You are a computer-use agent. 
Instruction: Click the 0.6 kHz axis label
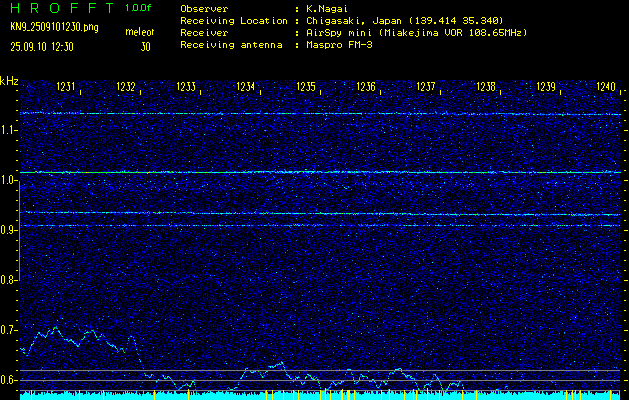click(8, 380)
